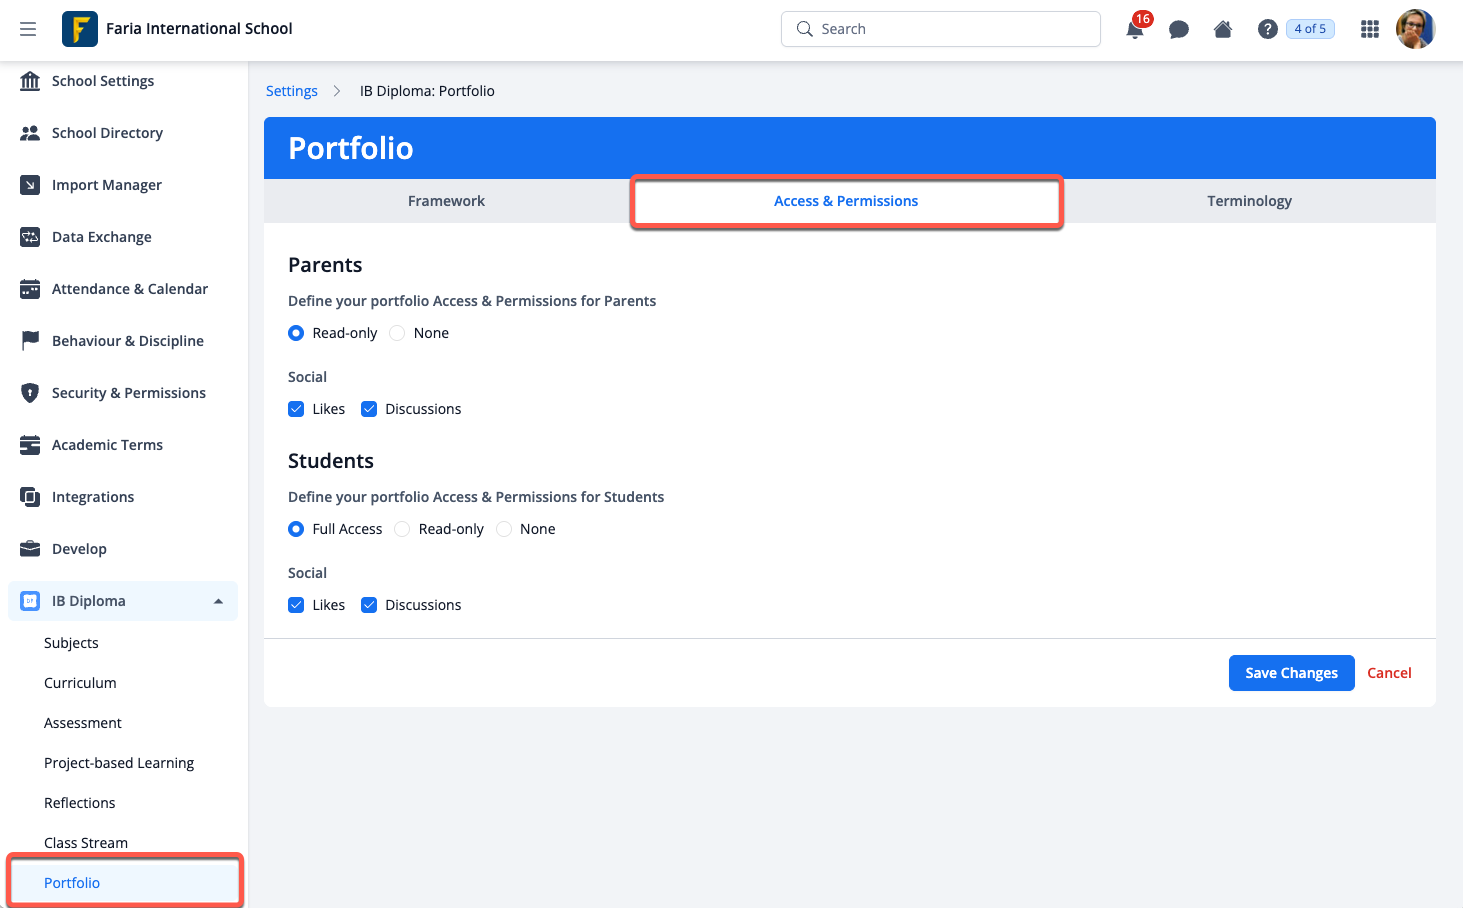Go to the home icon

[x=1222, y=30]
